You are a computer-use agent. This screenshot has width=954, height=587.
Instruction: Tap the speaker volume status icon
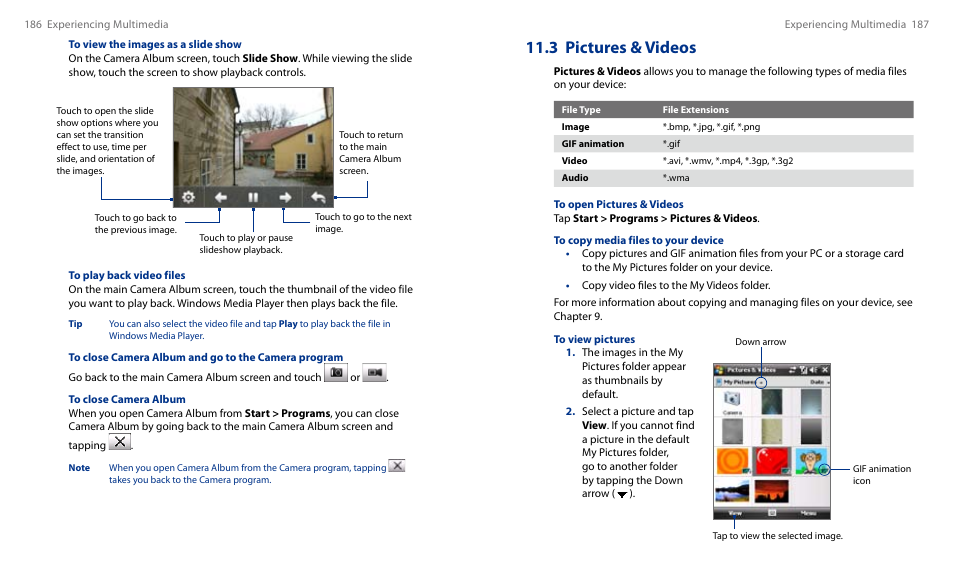coord(813,370)
